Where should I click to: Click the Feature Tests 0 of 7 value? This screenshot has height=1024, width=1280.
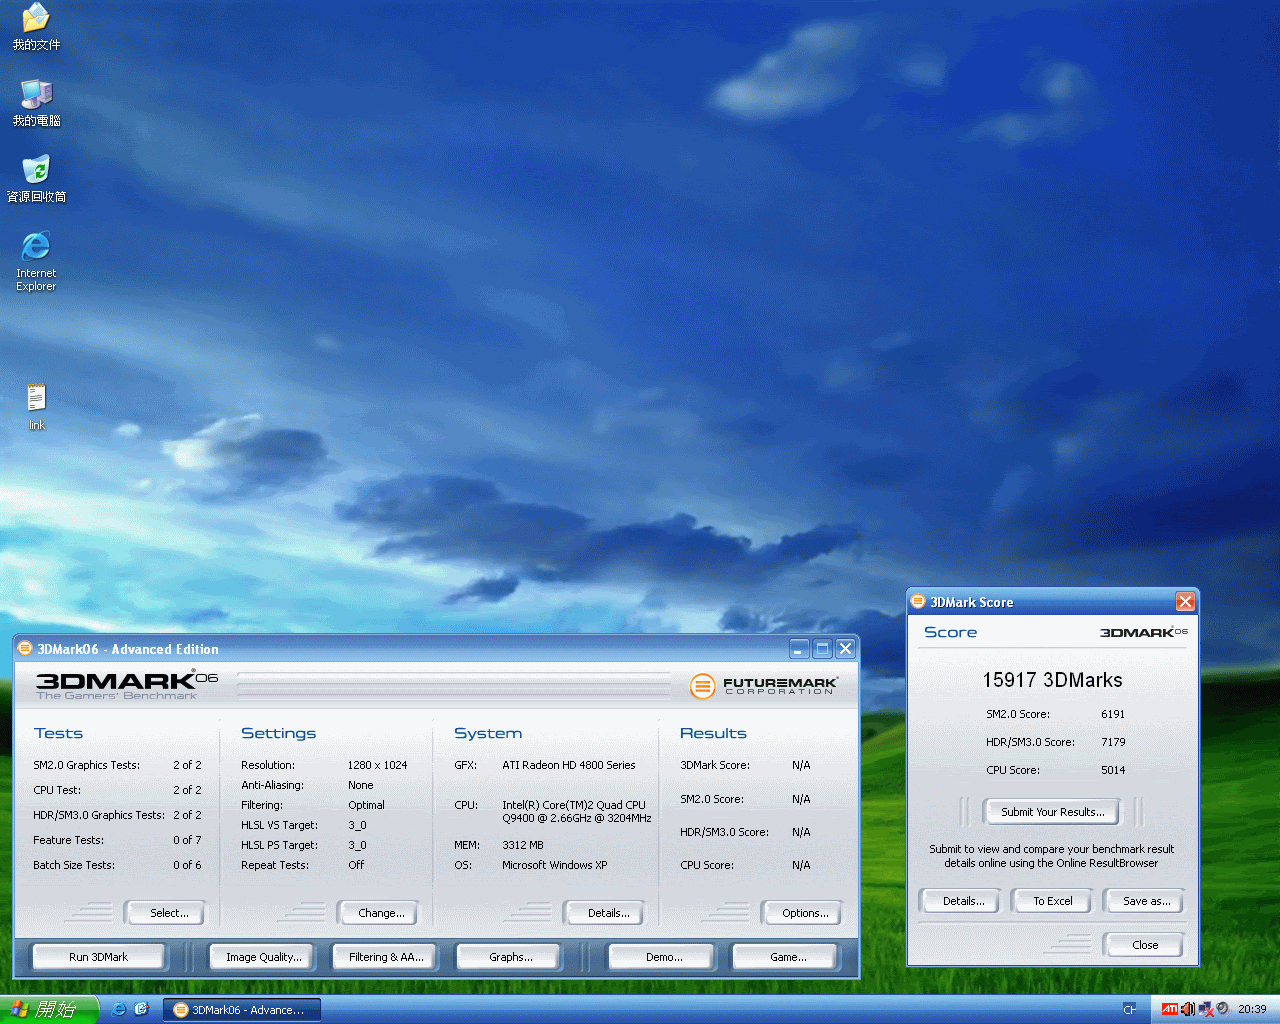pyautogui.click(x=187, y=840)
